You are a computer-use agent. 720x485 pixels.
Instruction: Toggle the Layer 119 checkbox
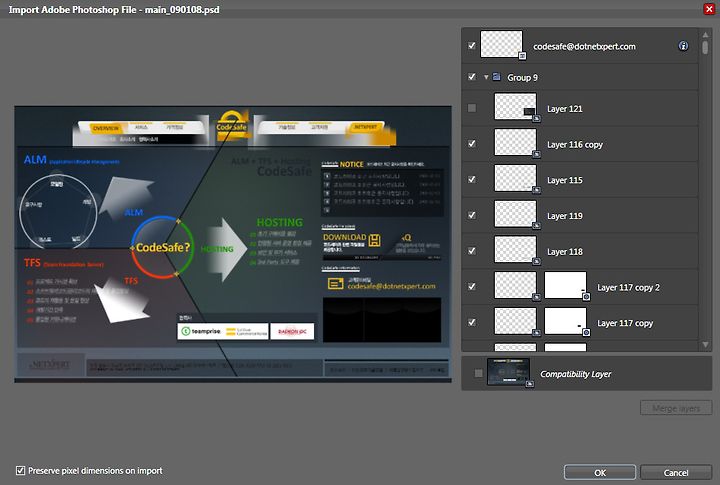(x=472, y=215)
